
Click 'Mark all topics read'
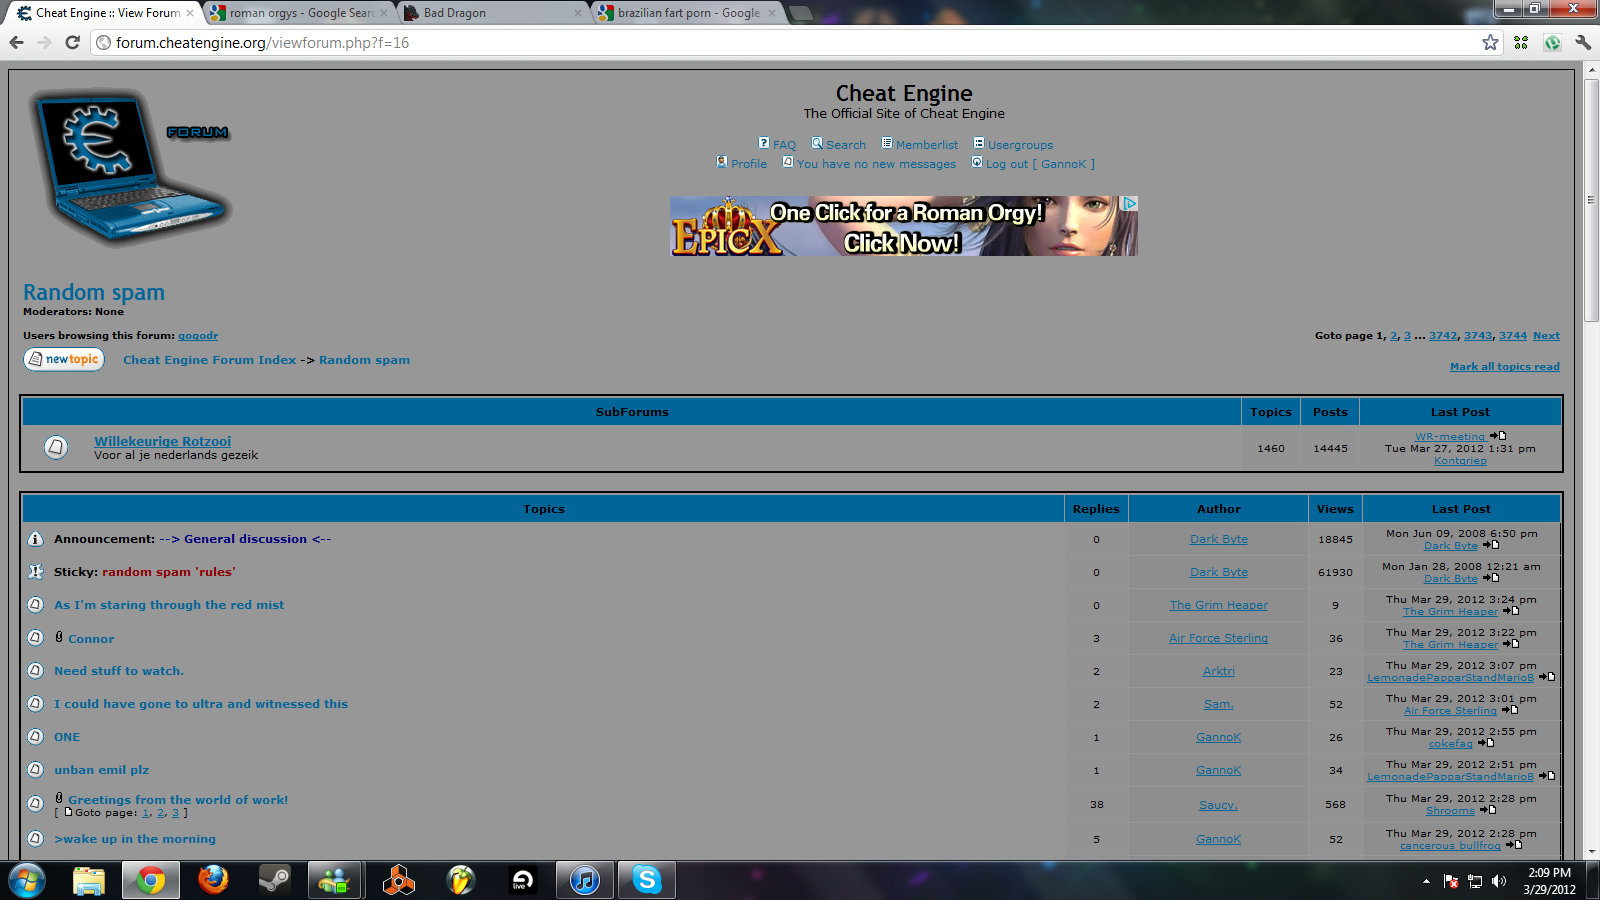1505,367
